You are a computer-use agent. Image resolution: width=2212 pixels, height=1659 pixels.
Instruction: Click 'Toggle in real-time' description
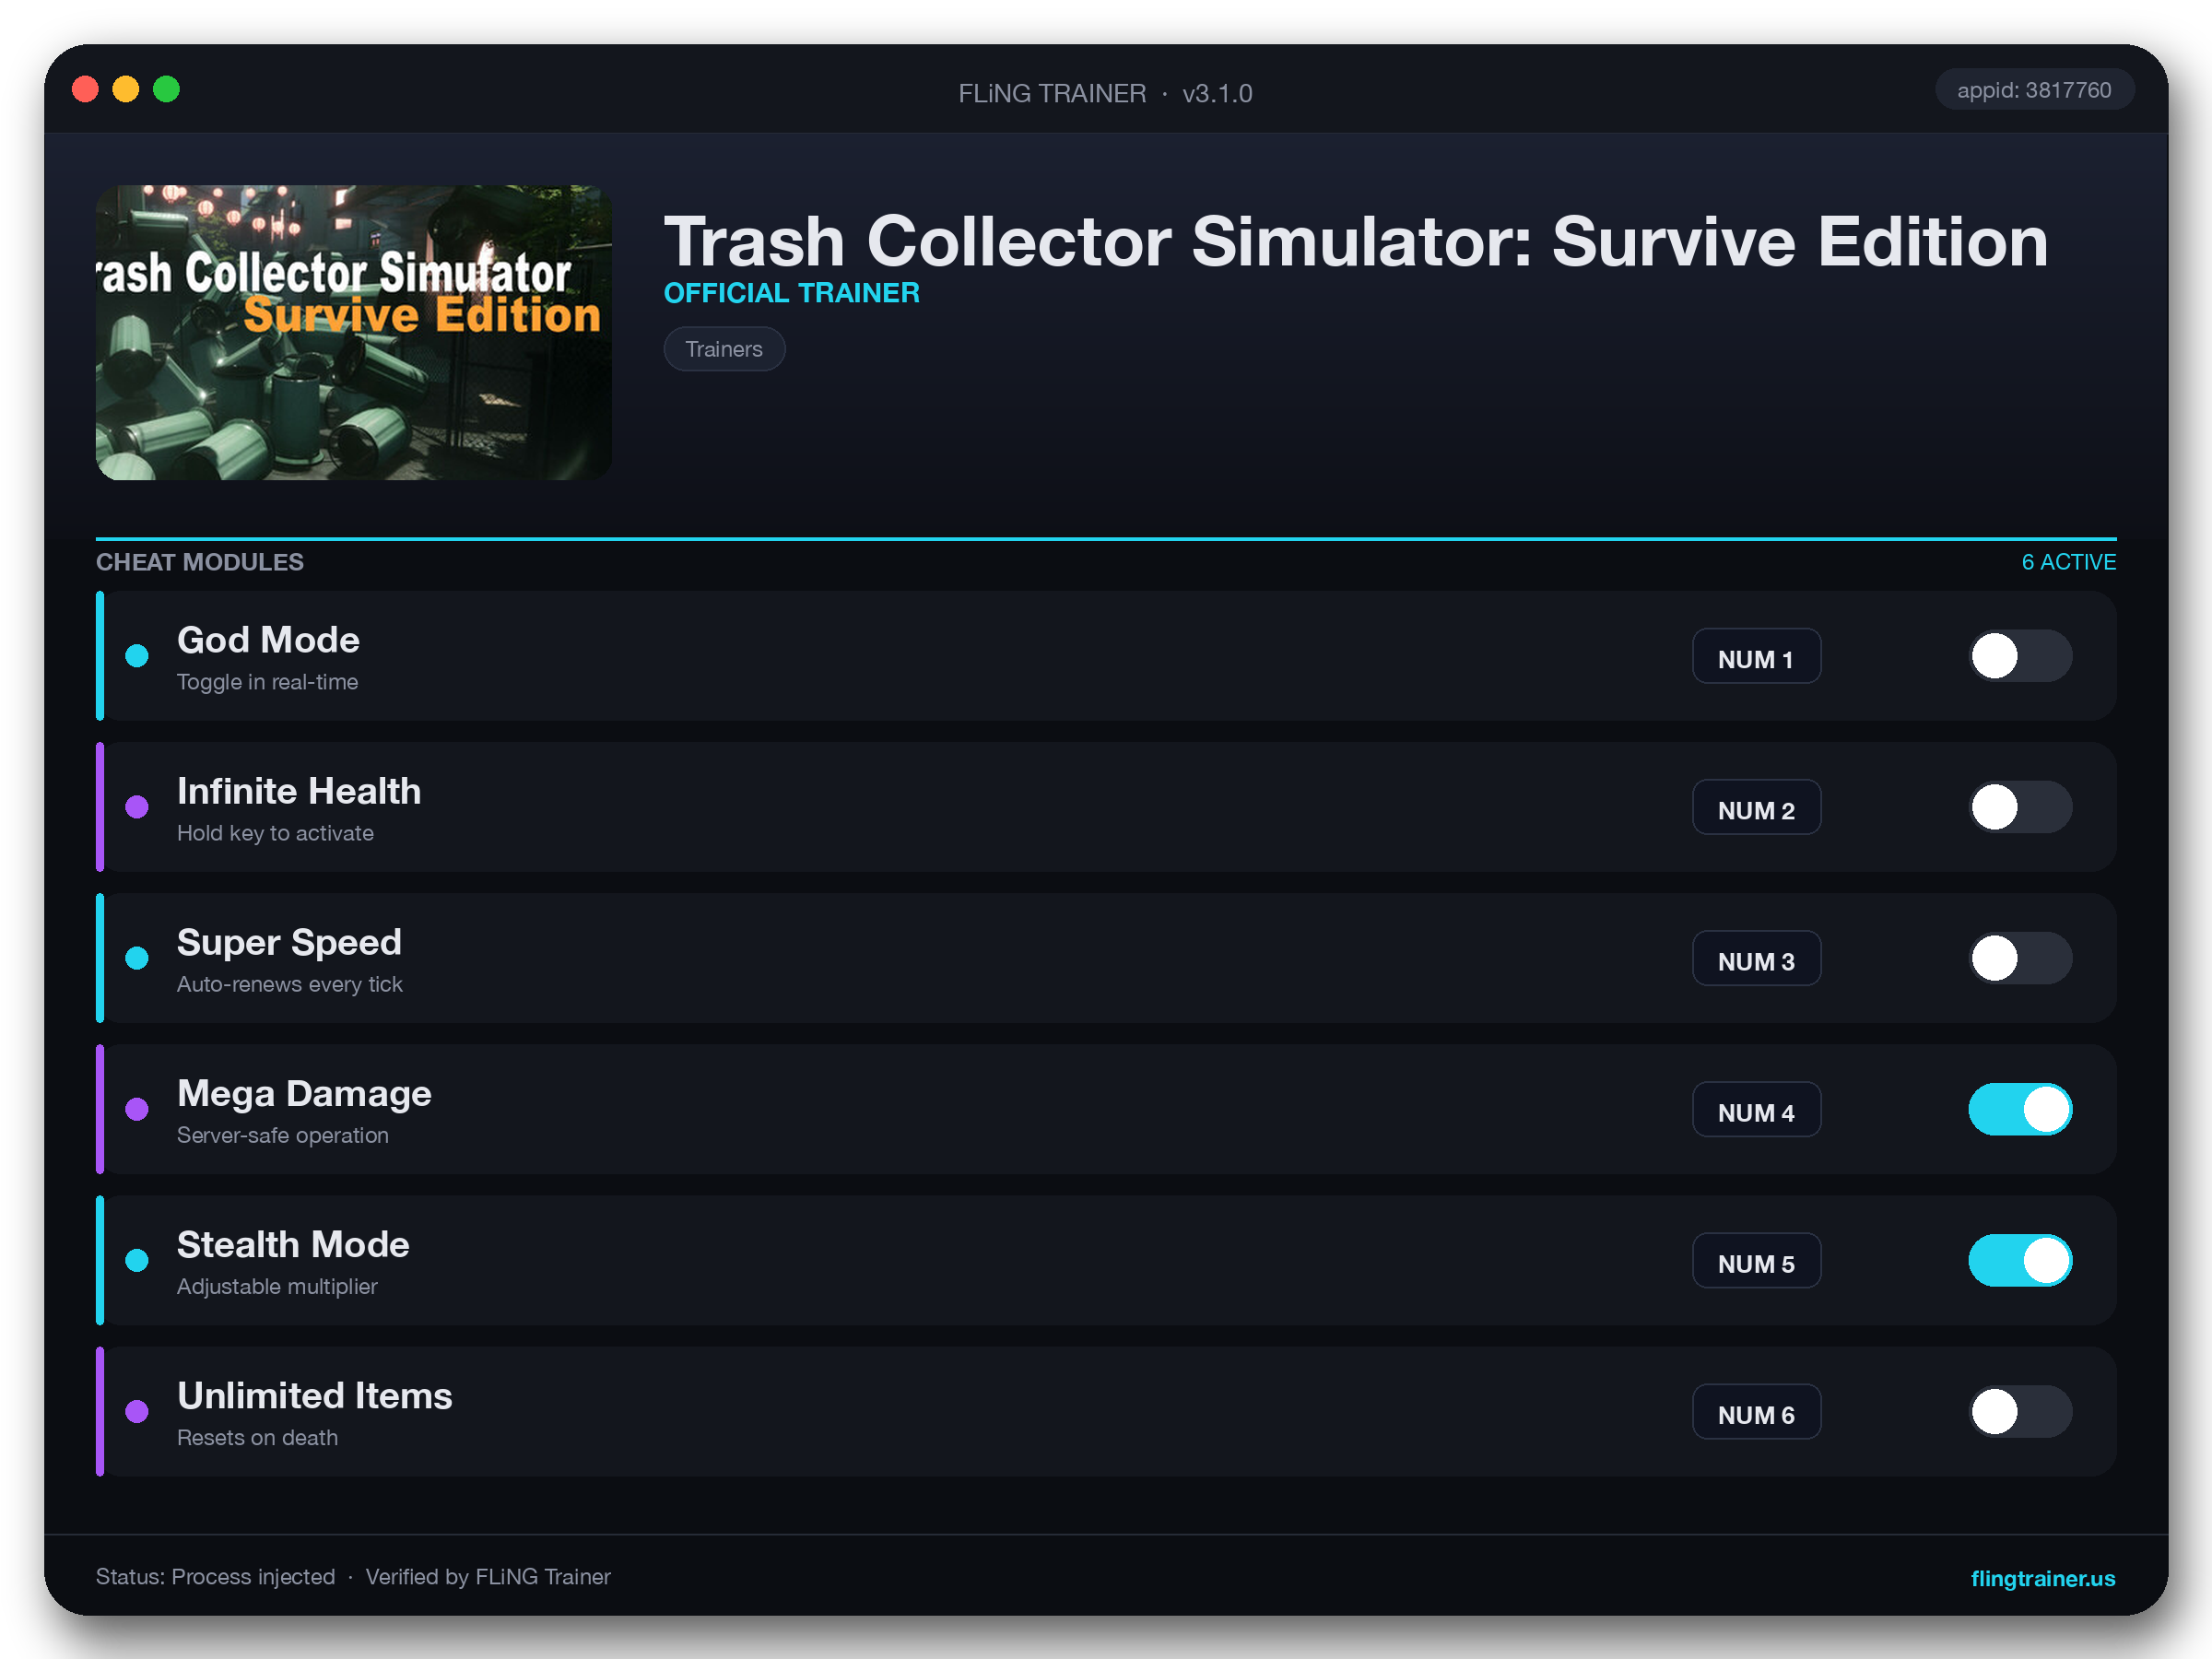(x=267, y=682)
